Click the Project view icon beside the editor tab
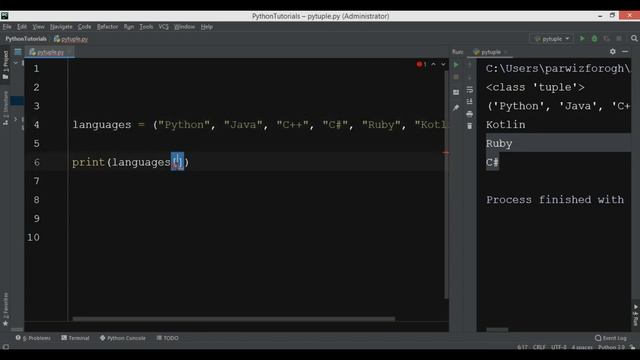The image size is (640, 360). 18,52
